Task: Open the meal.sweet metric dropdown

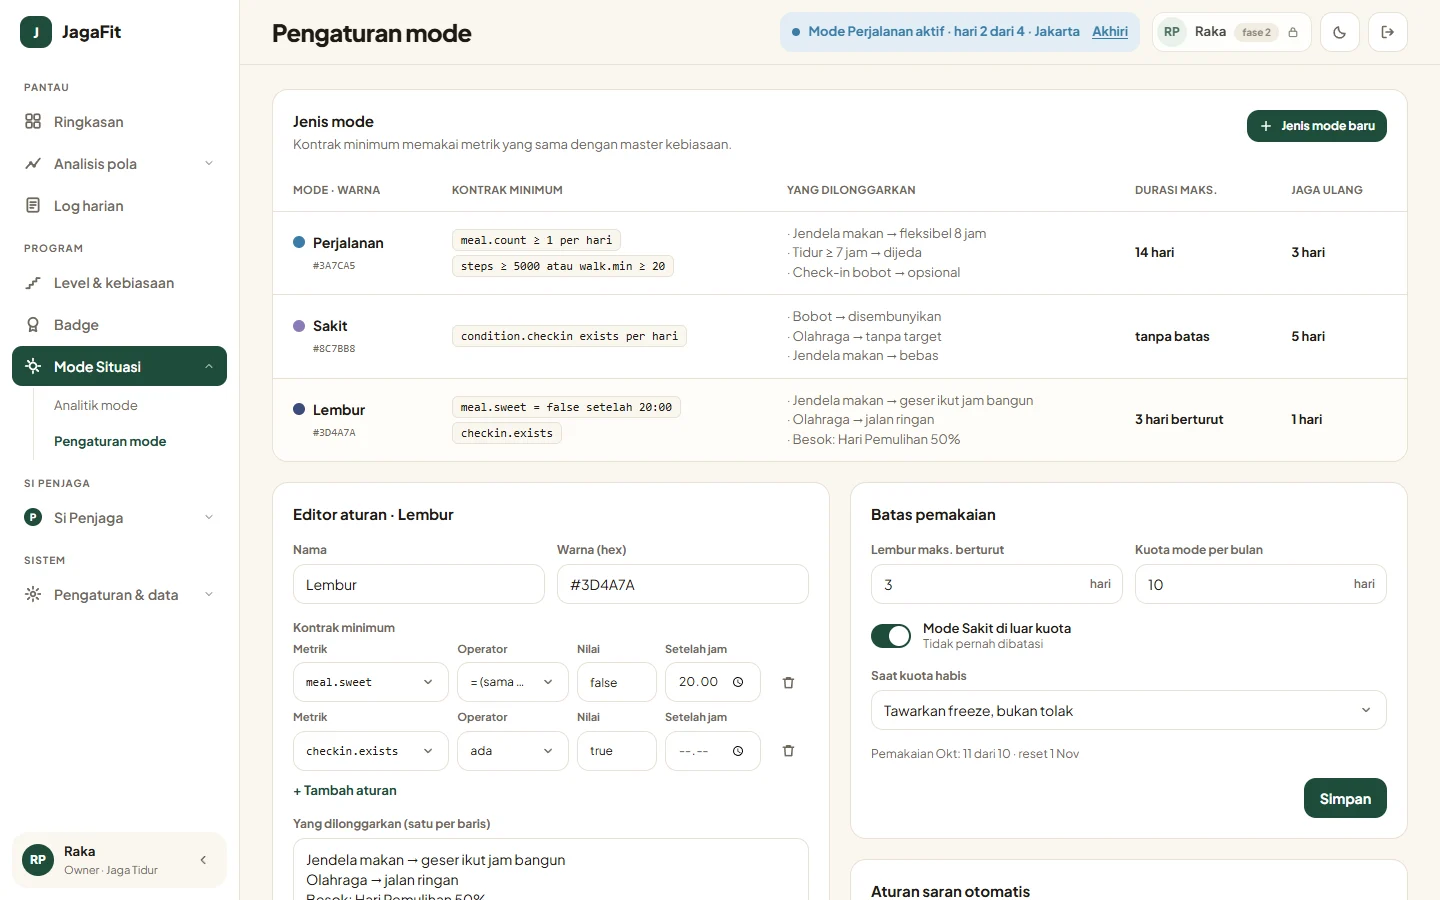Action: [x=371, y=682]
